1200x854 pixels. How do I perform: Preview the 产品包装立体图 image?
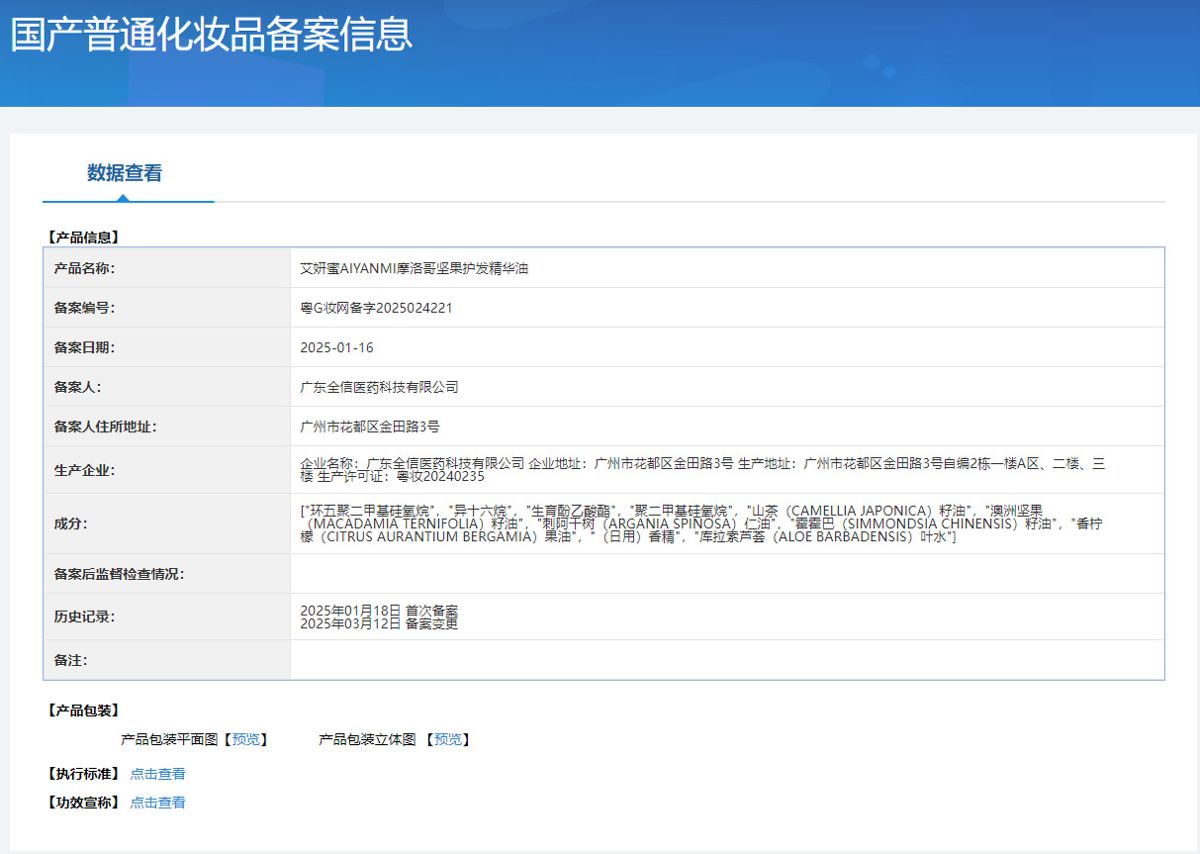point(448,739)
